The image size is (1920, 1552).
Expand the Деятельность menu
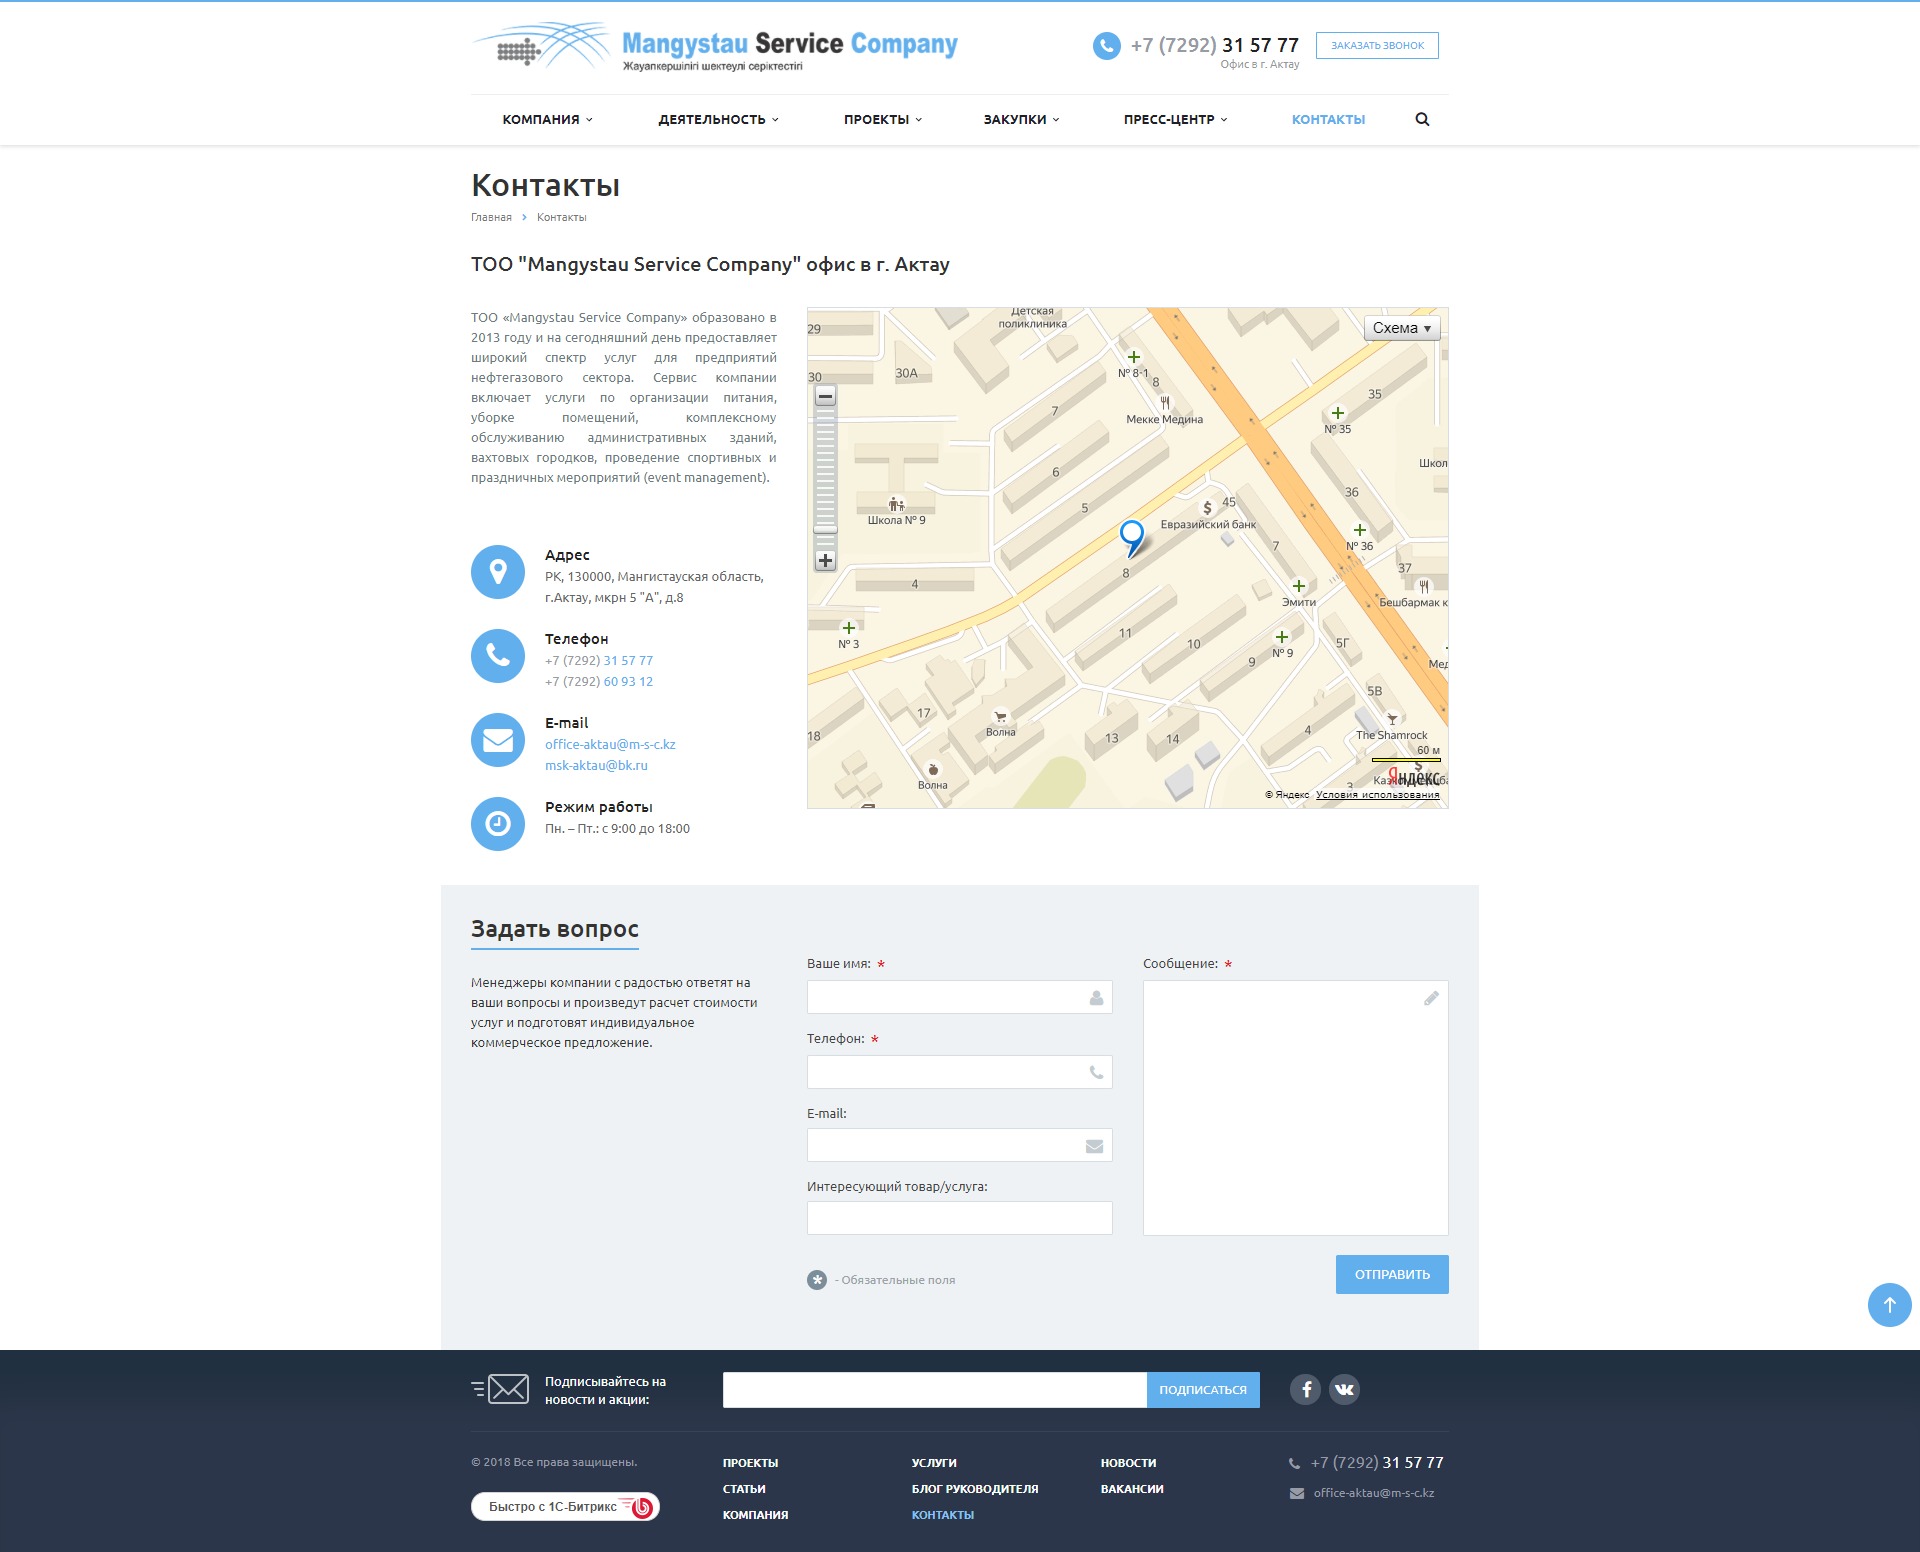[718, 119]
